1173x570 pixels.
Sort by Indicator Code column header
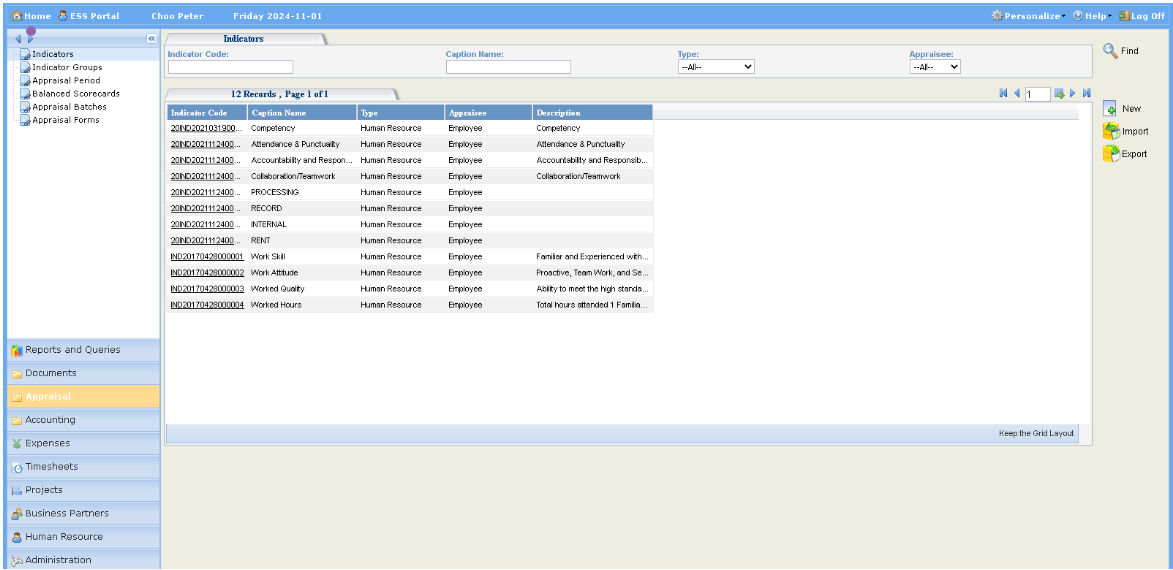coord(207,113)
